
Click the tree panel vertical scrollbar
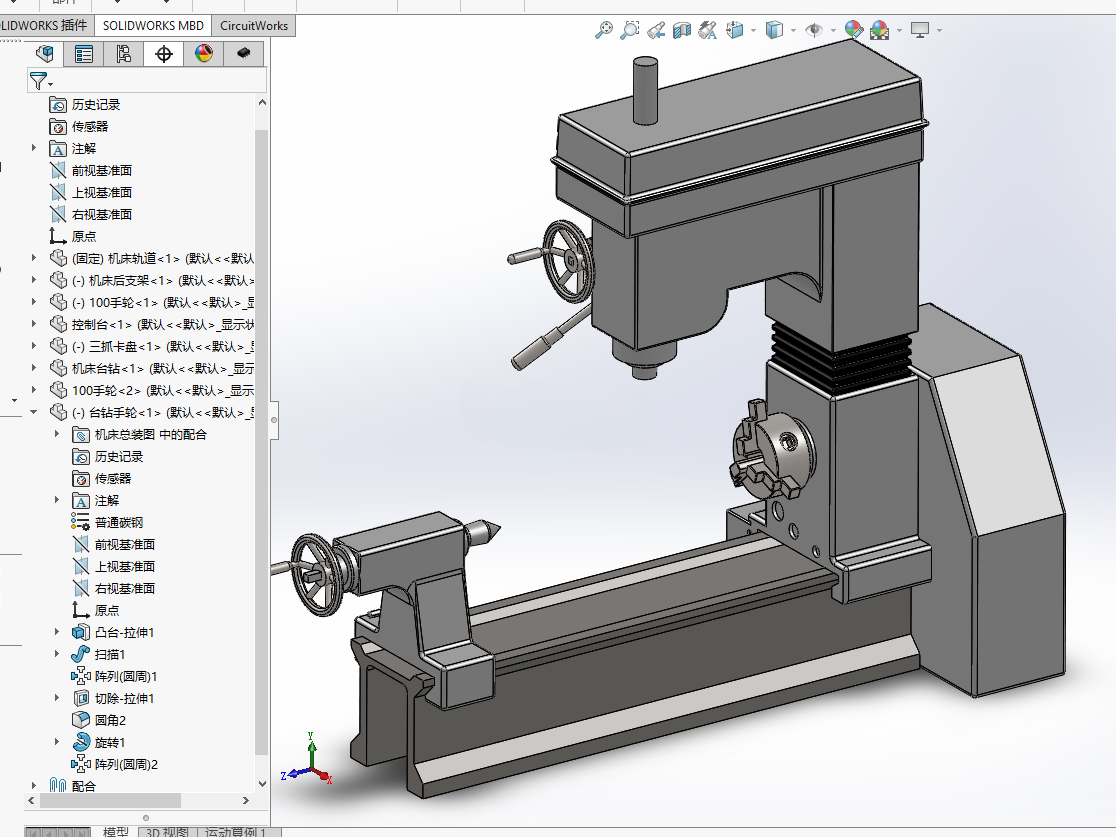pyautogui.click(x=262, y=441)
